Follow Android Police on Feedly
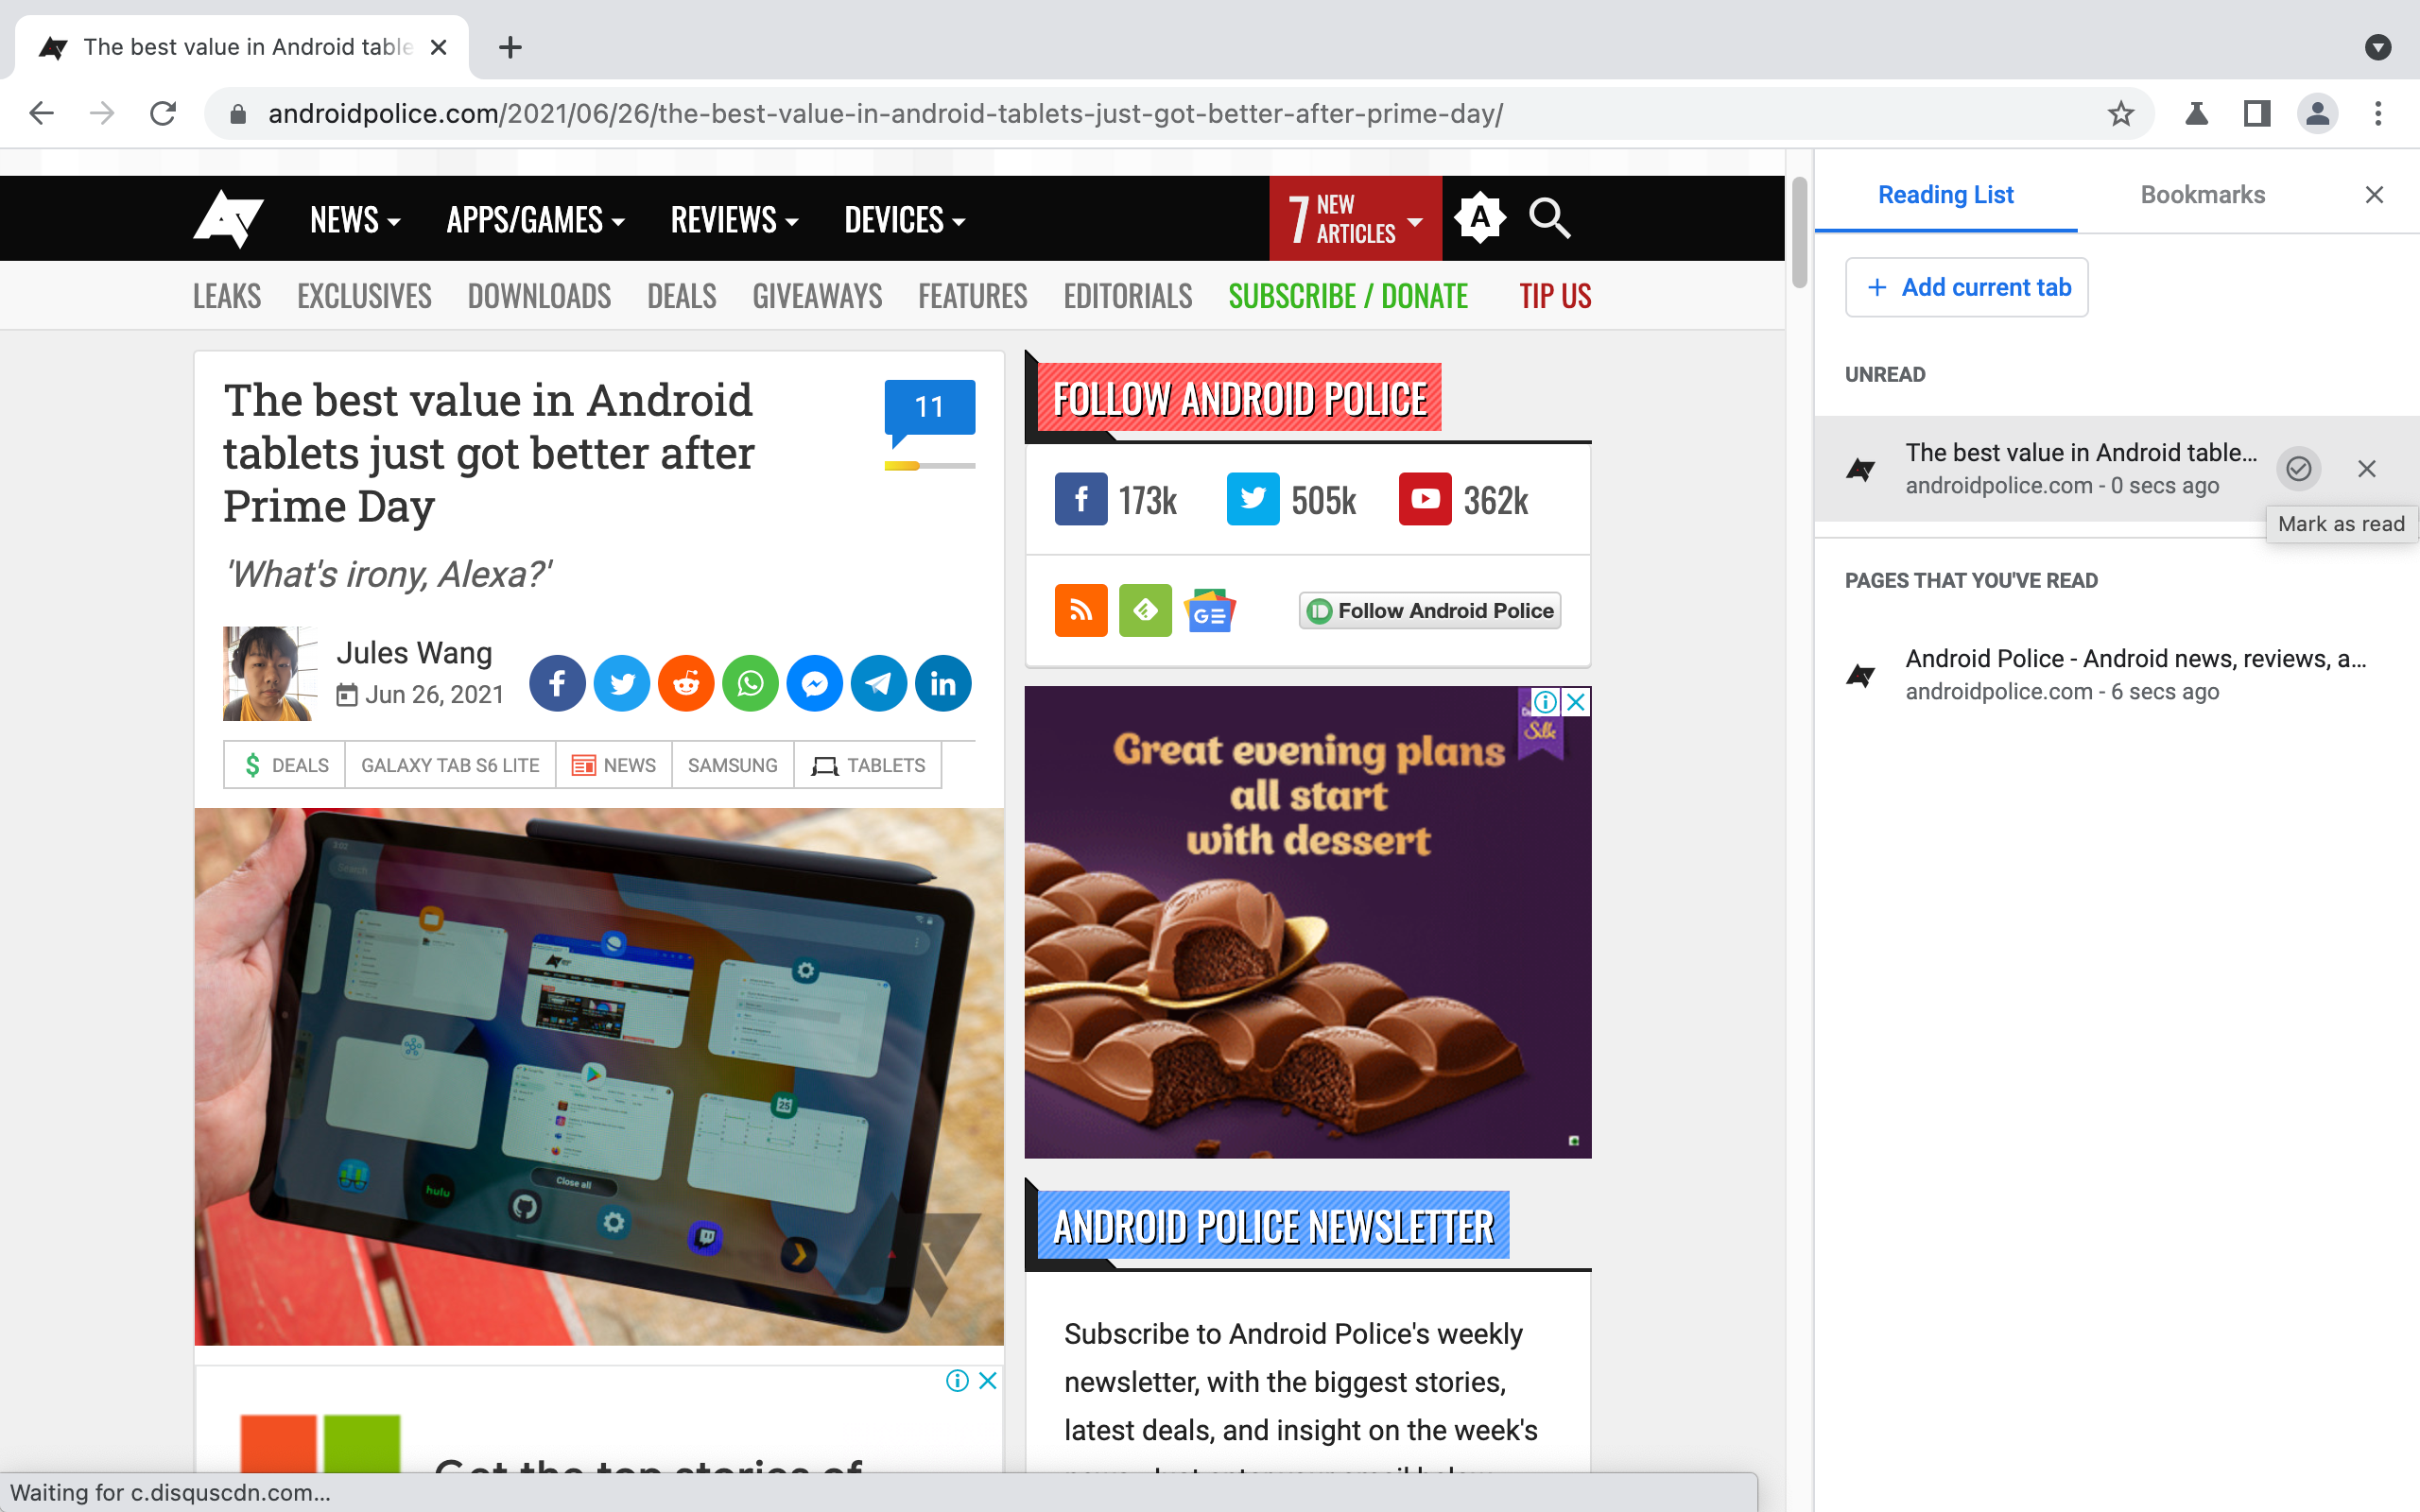2420x1512 pixels. [x=1144, y=610]
